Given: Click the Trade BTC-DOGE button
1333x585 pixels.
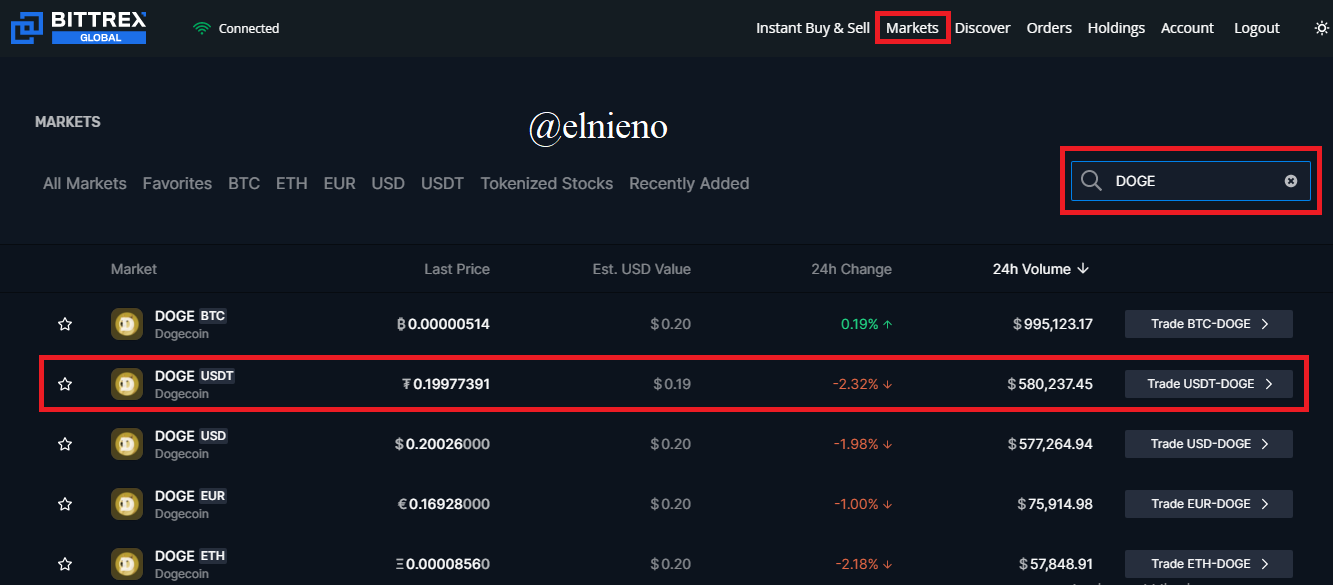Looking at the screenshot, I should pyautogui.click(x=1209, y=324).
